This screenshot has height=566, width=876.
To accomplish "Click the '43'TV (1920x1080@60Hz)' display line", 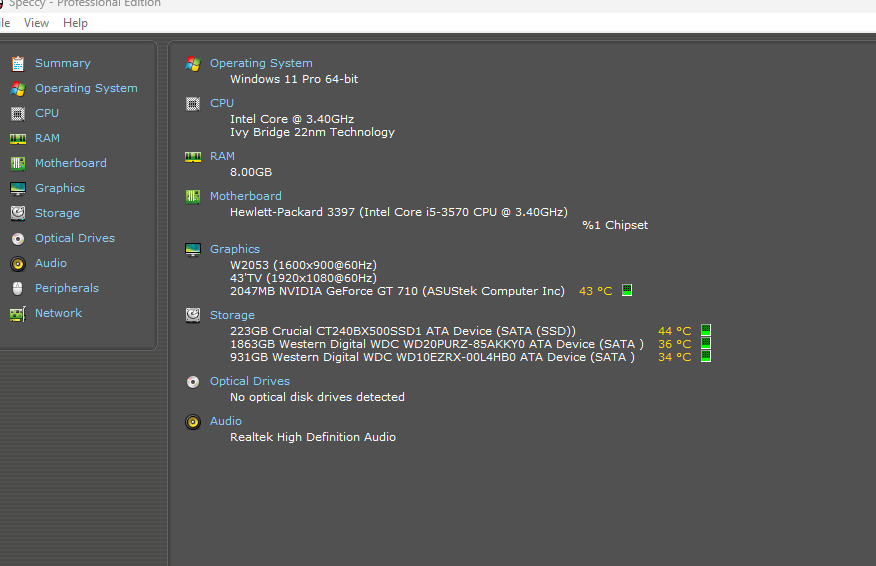I will tap(303, 278).
